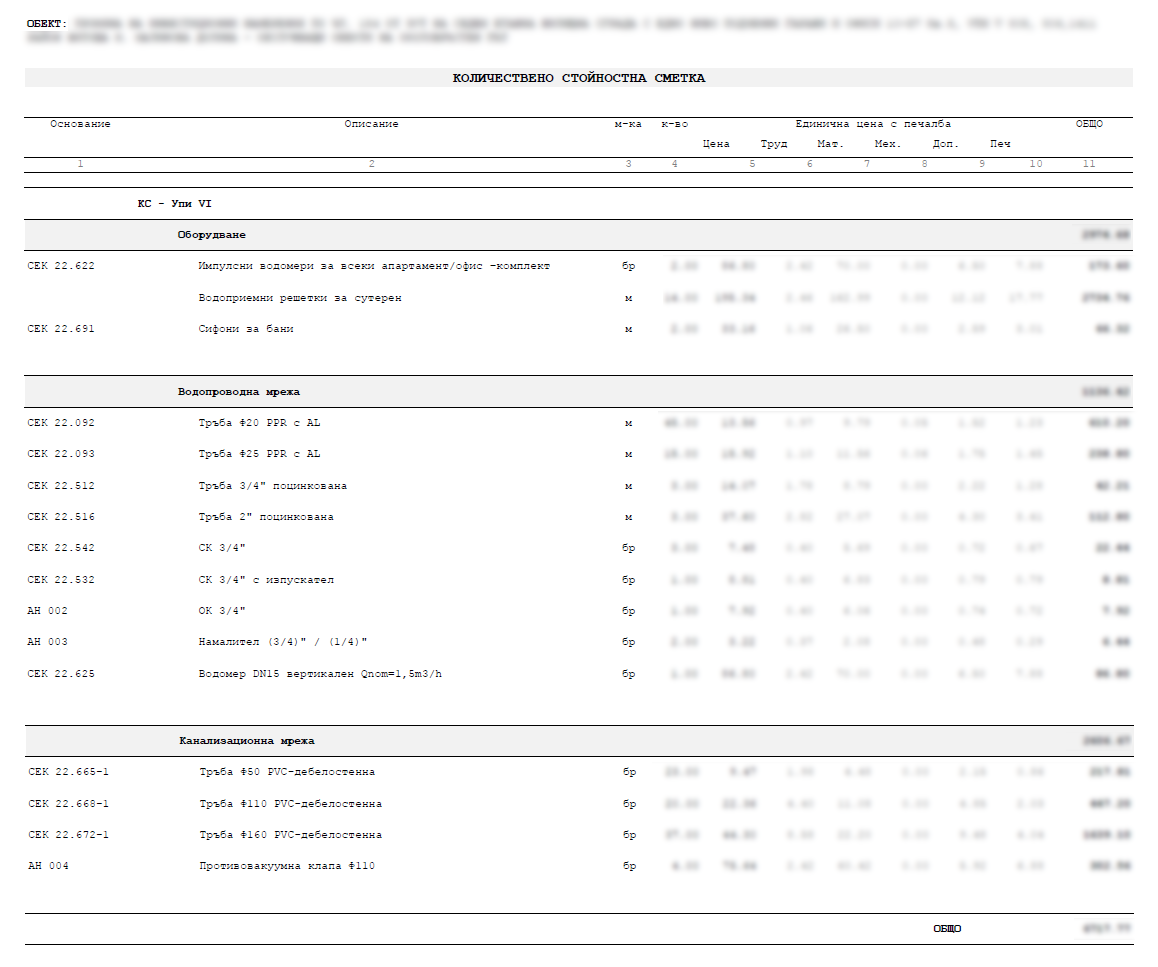The width and height of the screenshot is (1158, 967).
Task: Click the "Труд" sub-column header
Action: 773,144
